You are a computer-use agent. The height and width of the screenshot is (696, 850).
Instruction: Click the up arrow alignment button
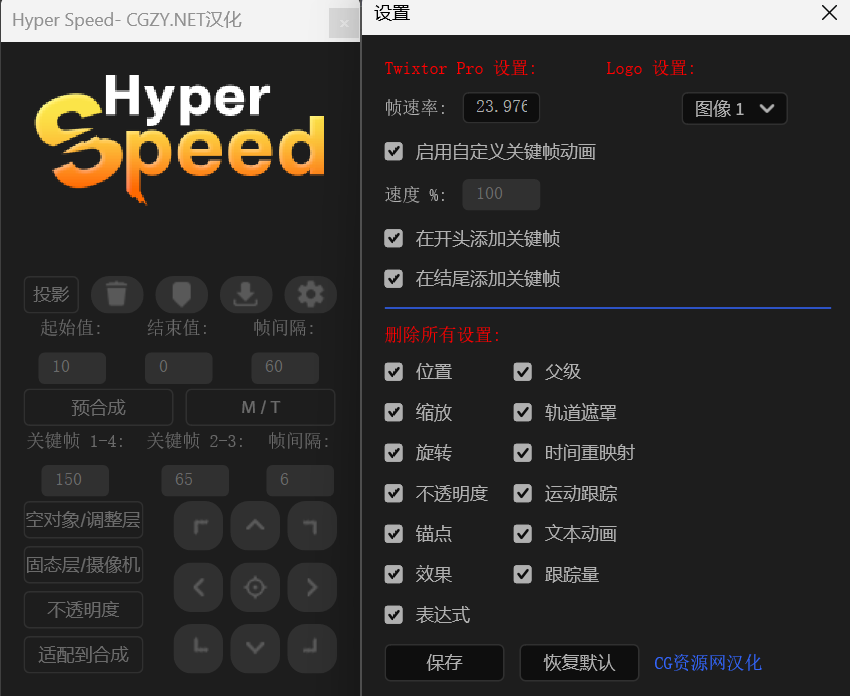[x=255, y=525]
